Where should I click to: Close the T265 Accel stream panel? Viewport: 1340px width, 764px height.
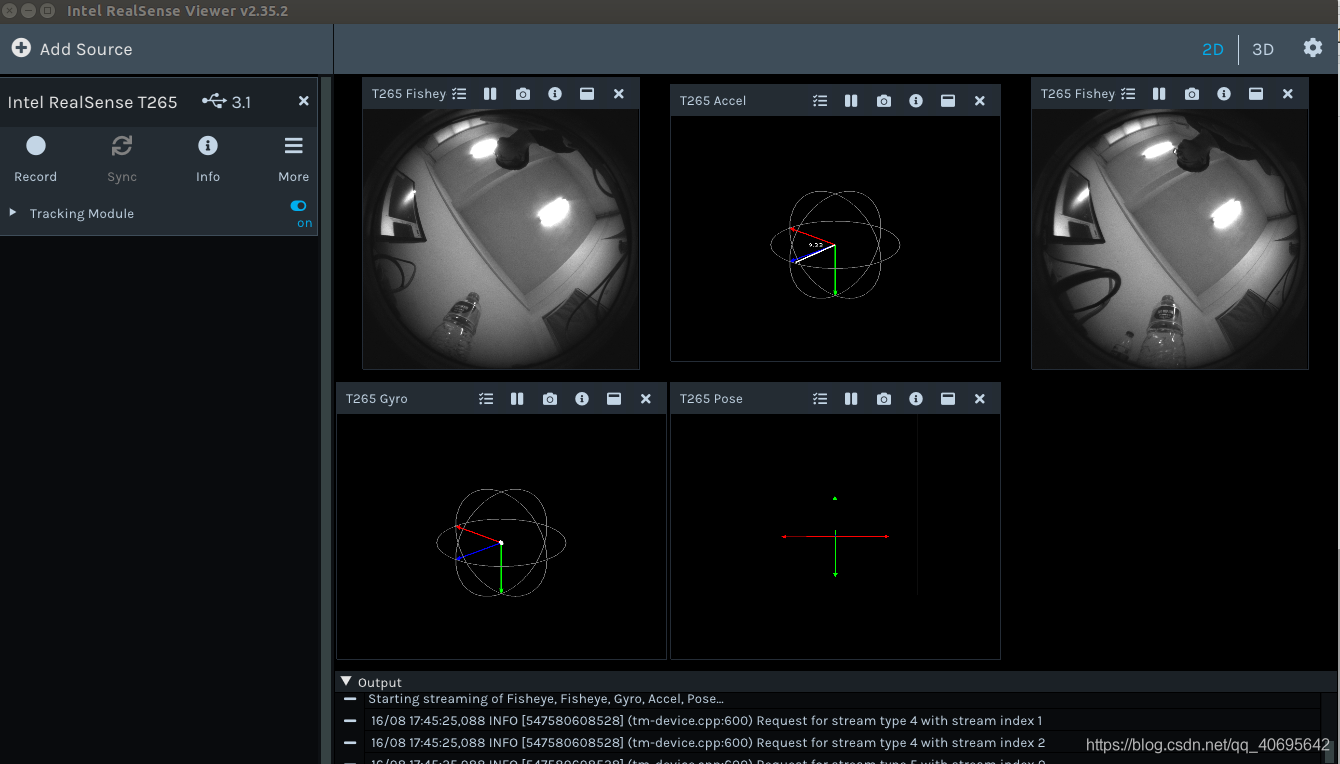tap(979, 101)
